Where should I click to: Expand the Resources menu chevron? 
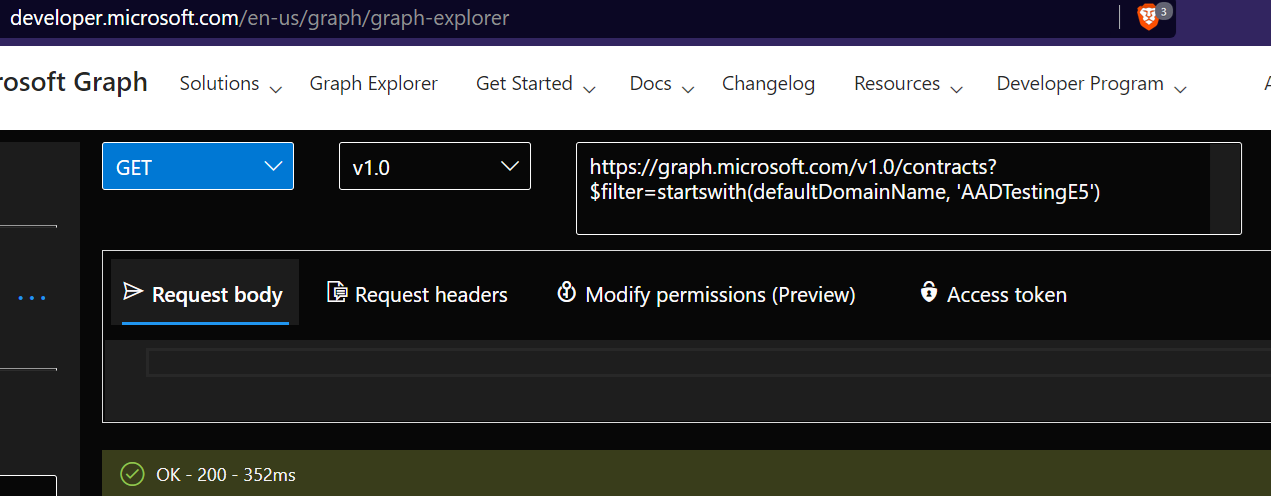(x=956, y=89)
